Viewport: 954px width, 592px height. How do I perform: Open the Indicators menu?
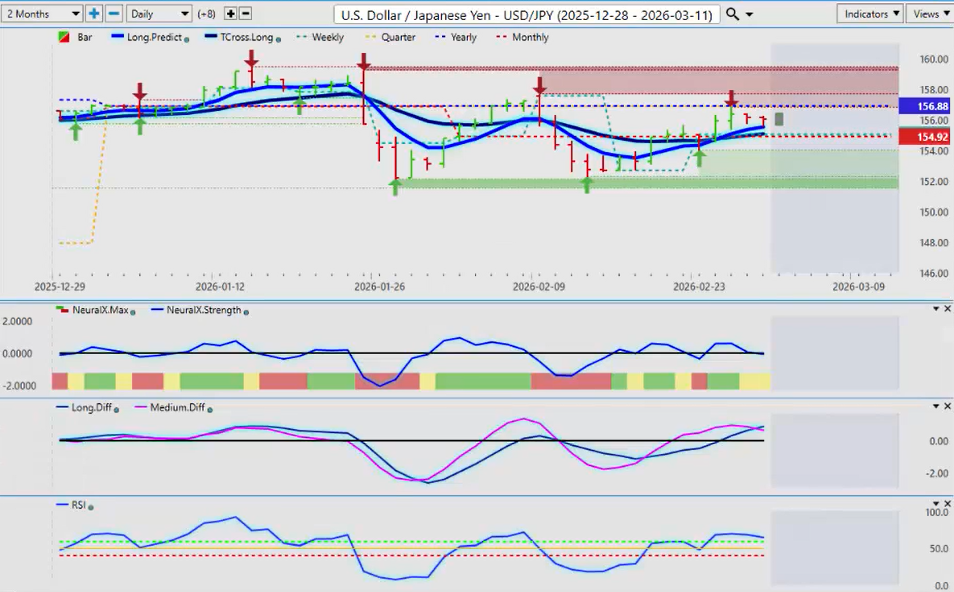tap(871, 13)
